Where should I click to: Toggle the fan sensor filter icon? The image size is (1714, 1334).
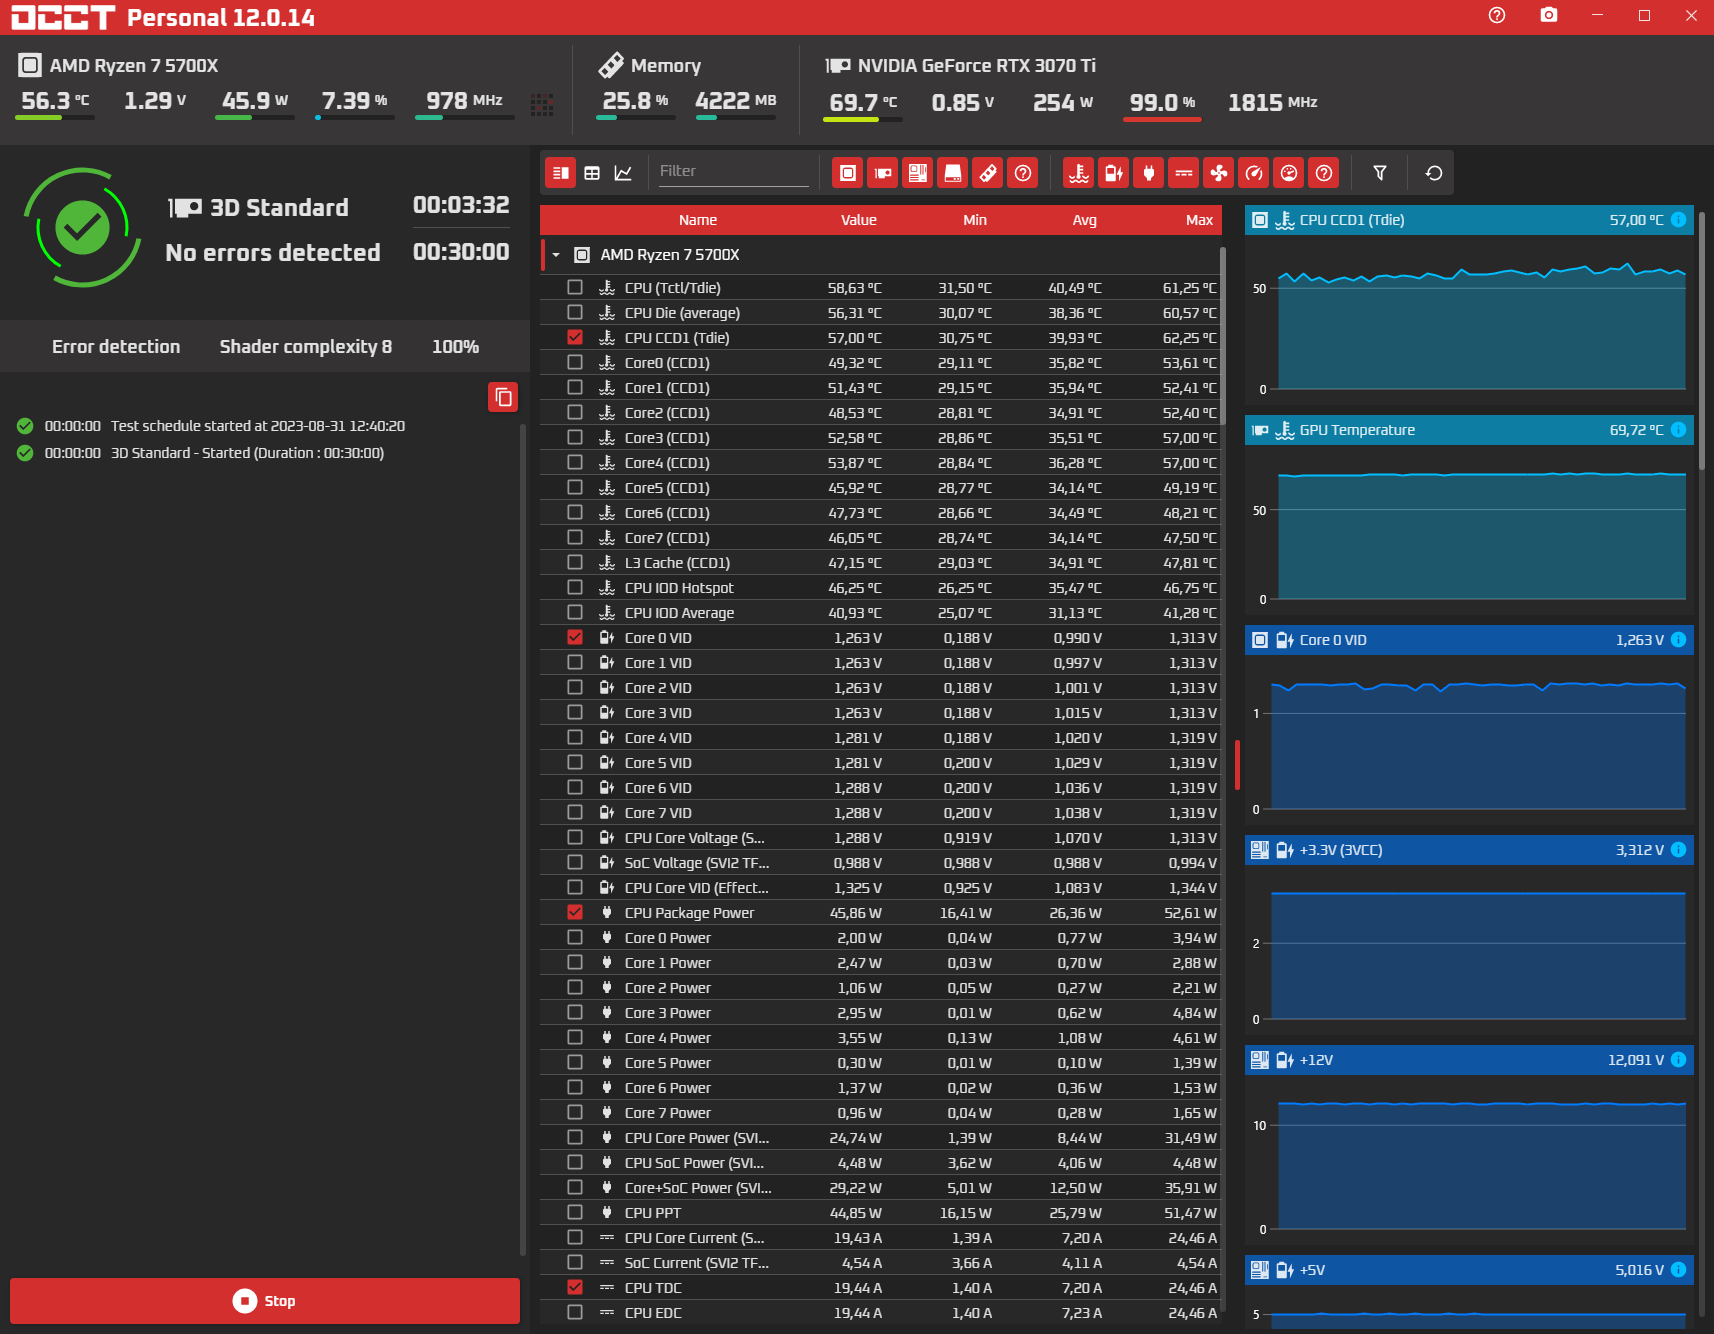[x=1219, y=173]
